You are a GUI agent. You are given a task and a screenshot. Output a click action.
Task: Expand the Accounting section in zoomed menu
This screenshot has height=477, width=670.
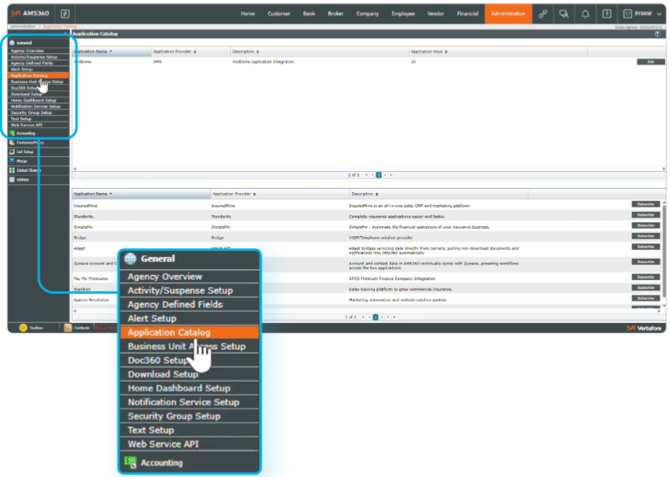[161, 463]
